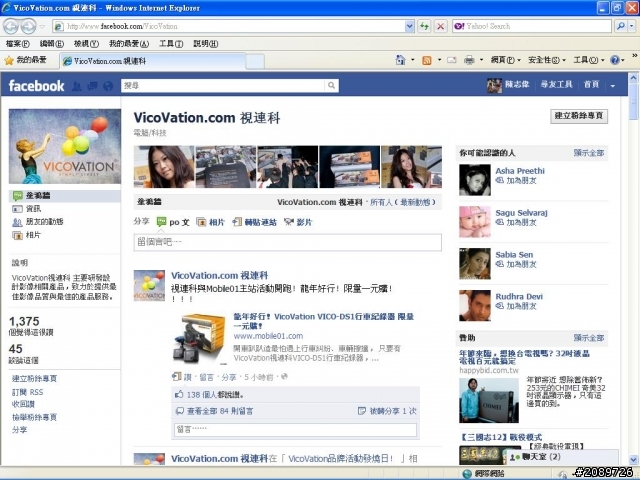Screen dimensions: 640x480
Task: Open Facebook friend requests icon
Action: coord(76,86)
